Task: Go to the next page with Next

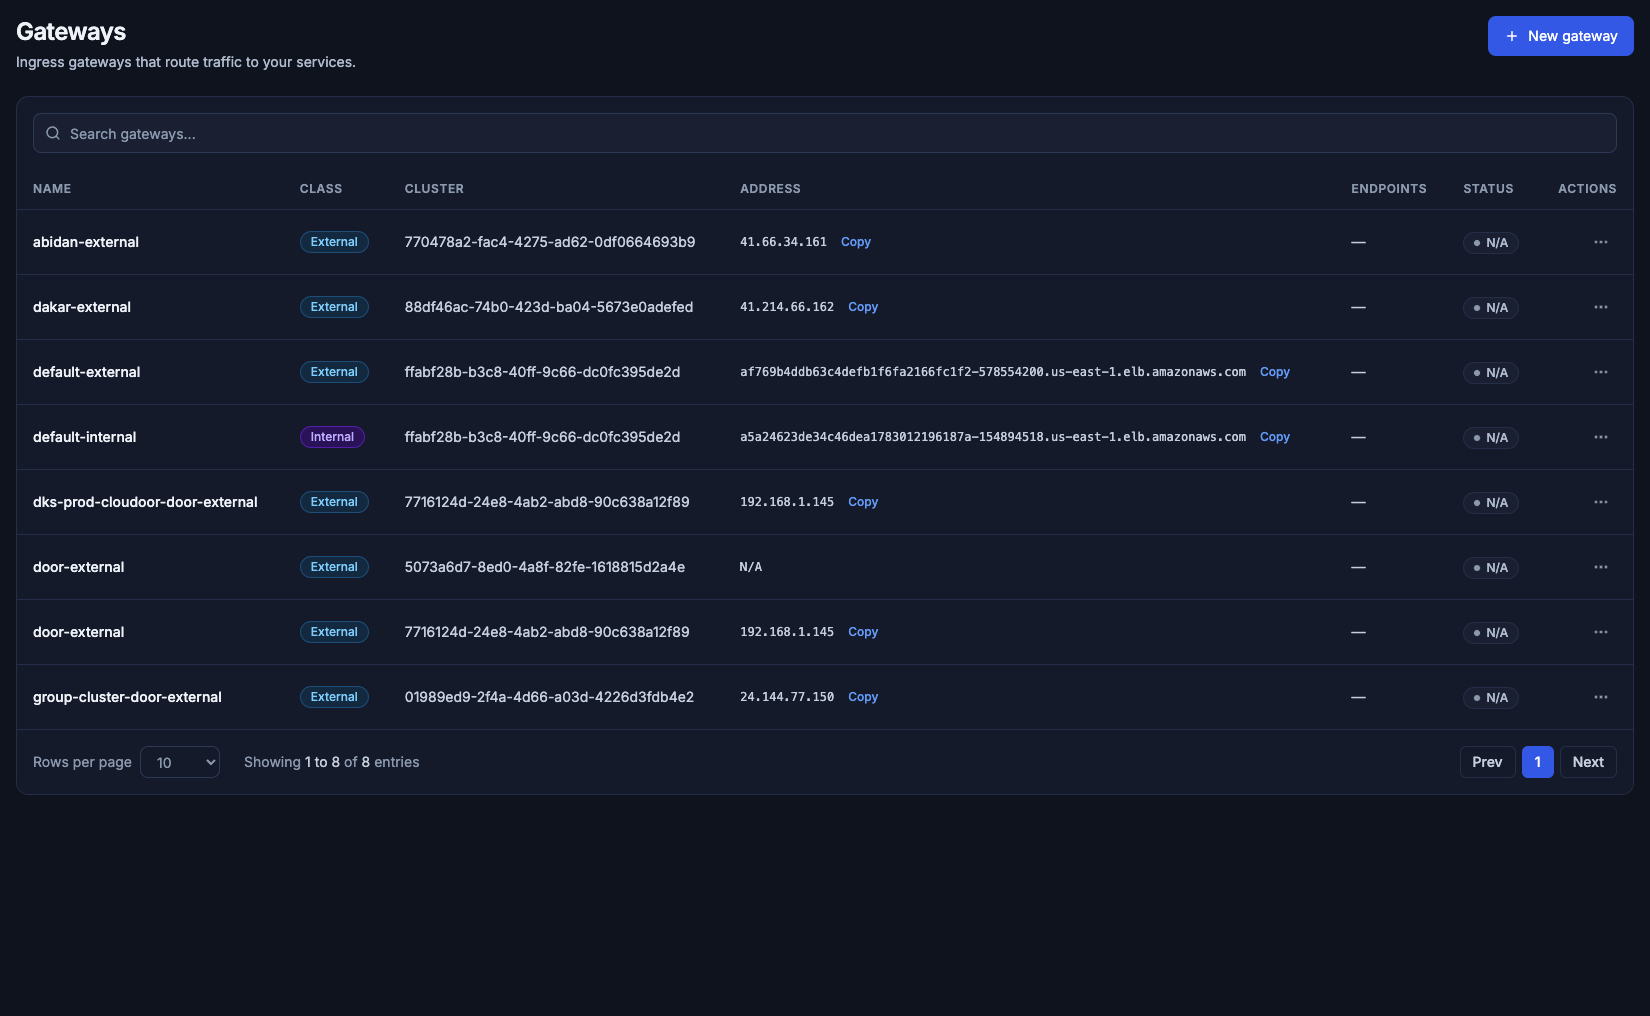Action: (1588, 762)
